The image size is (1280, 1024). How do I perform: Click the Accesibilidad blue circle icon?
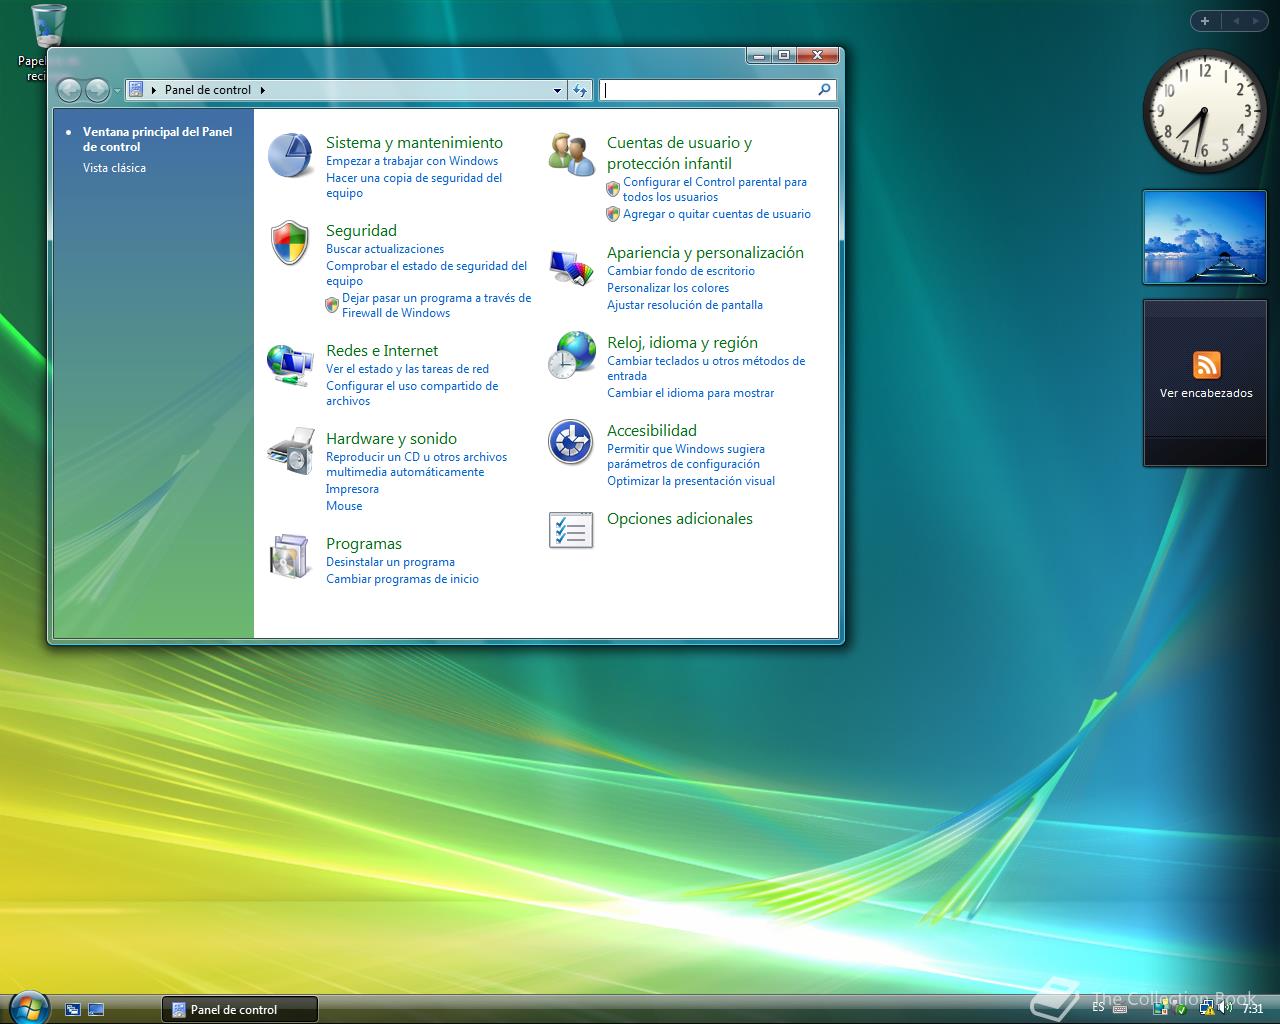(x=571, y=442)
